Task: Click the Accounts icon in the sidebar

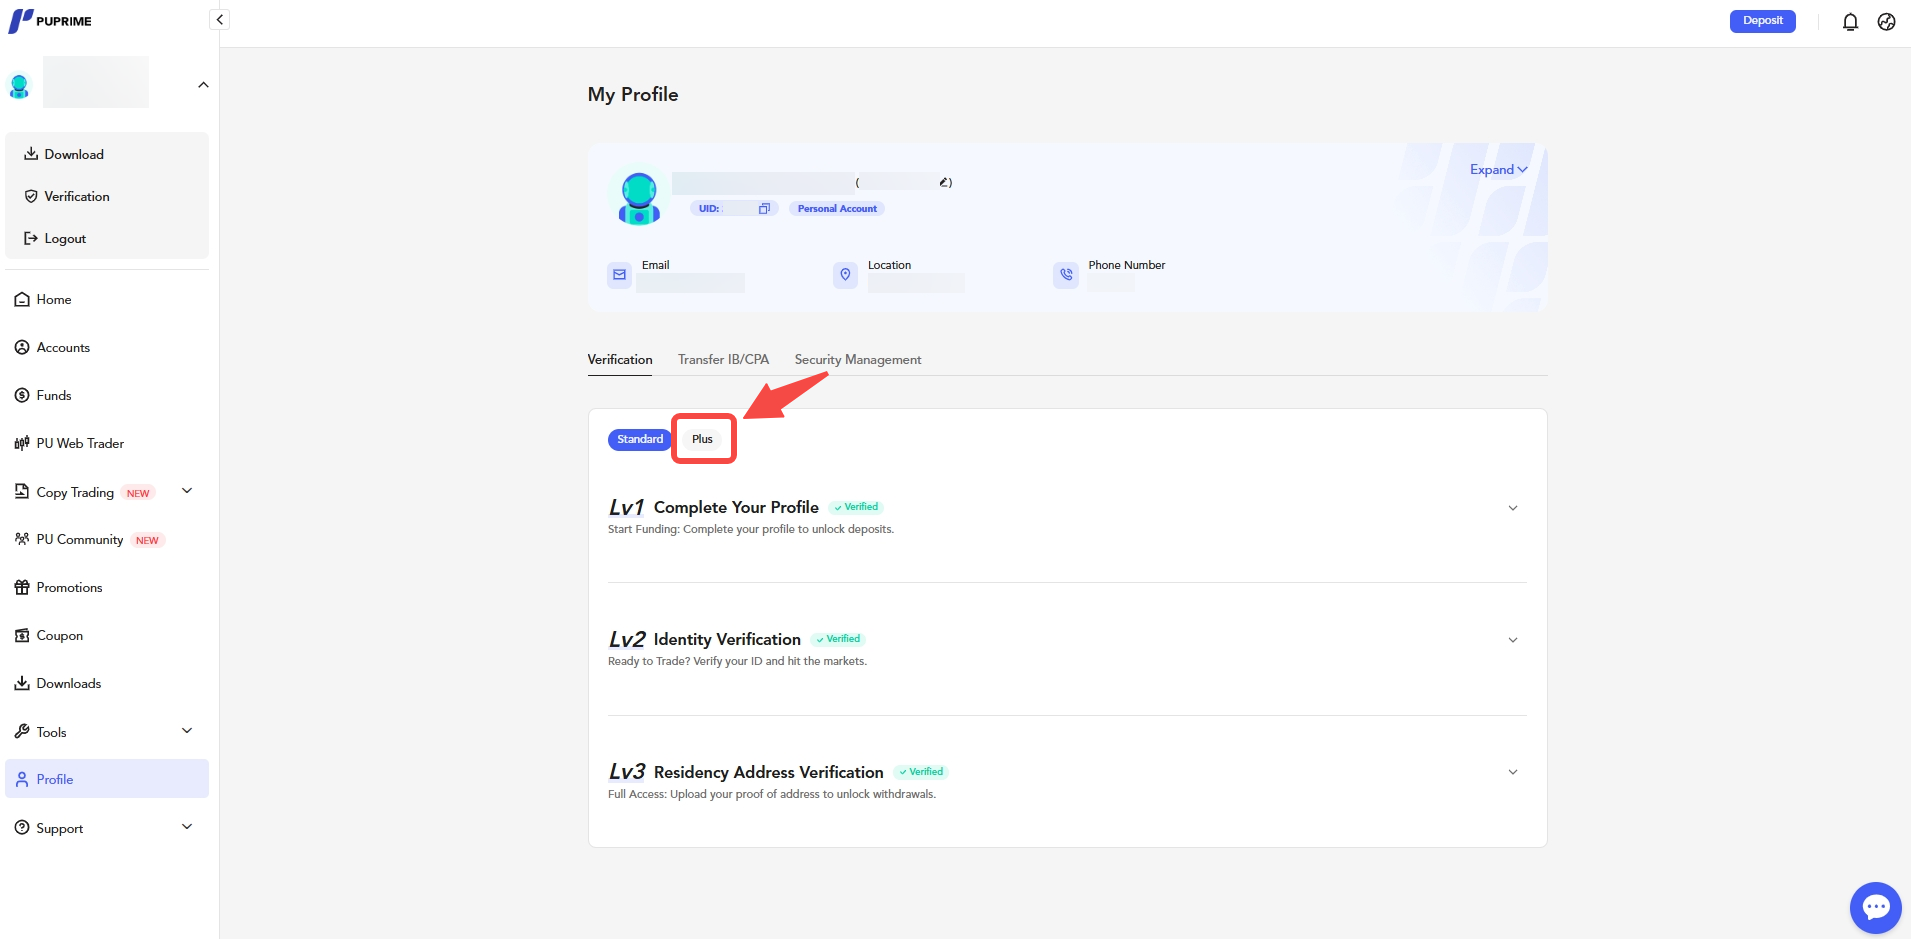Action: [x=22, y=347]
